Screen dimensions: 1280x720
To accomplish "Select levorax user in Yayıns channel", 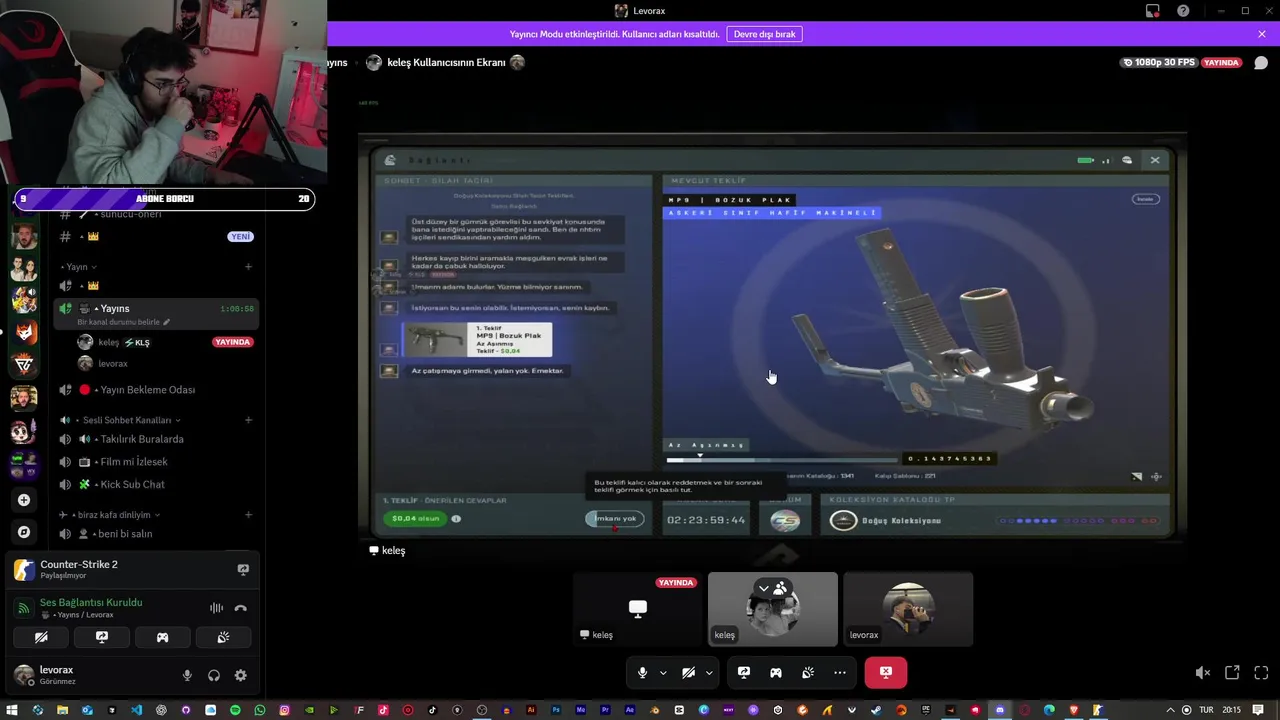I will pos(165,364).
